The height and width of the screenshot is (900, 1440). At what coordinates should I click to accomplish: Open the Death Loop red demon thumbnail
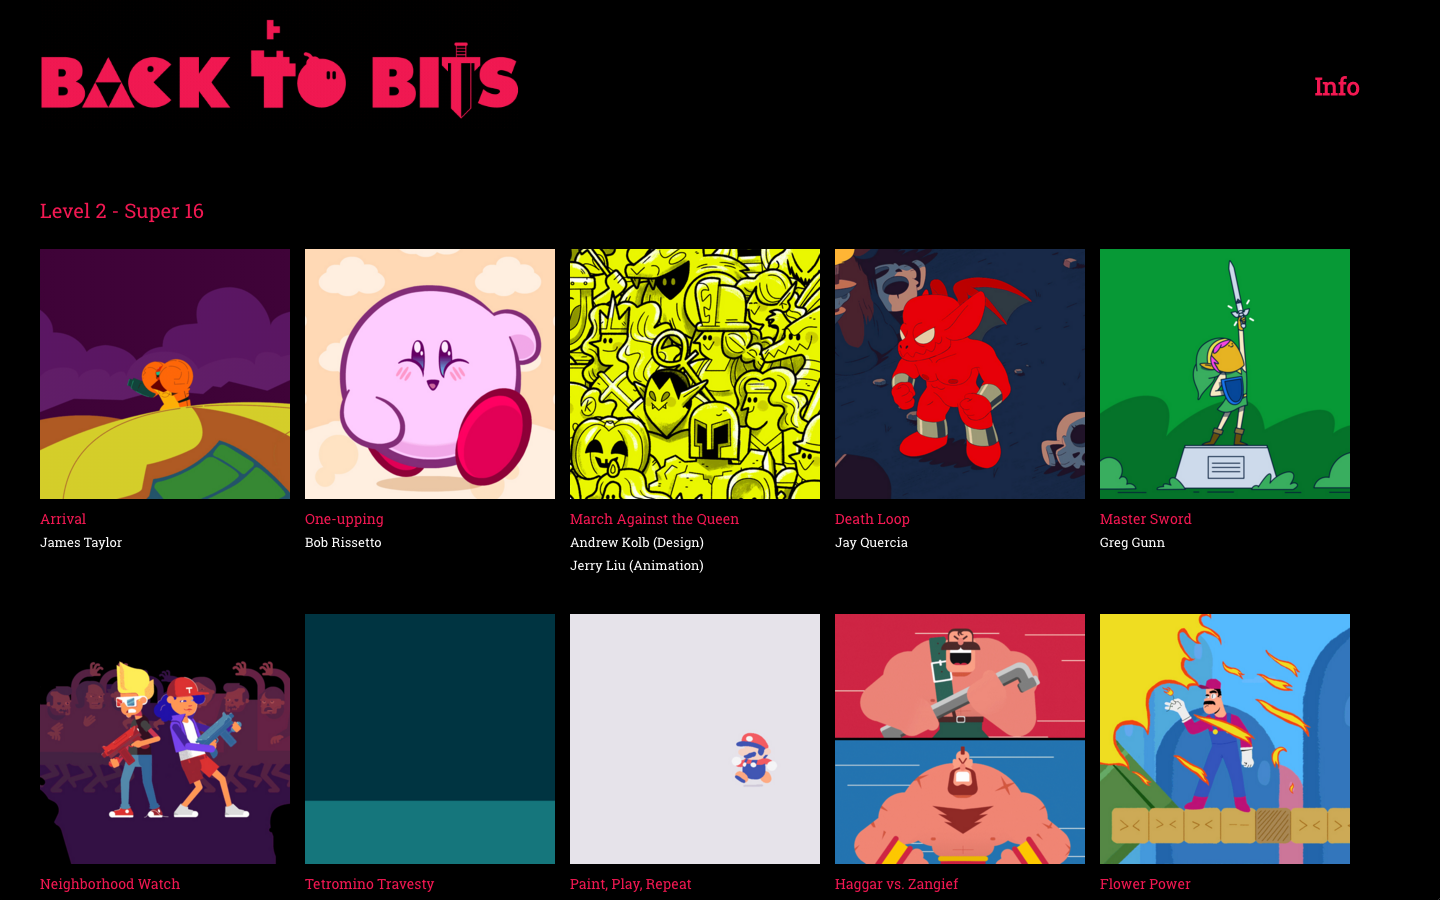(x=960, y=374)
